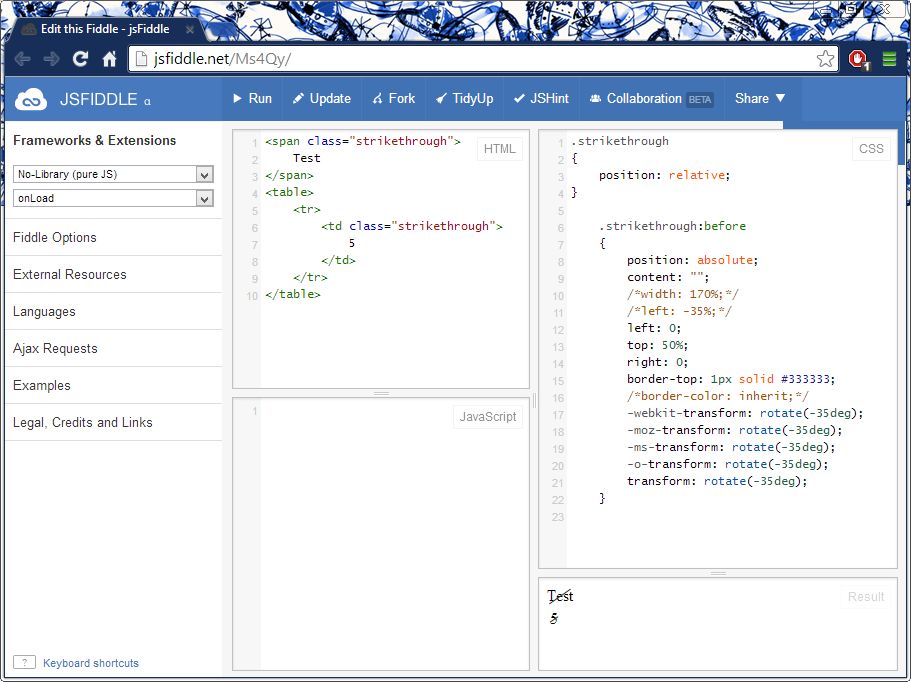The height and width of the screenshot is (682, 911).
Task: Run JSHint on the code
Action: [x=541, y=99]
